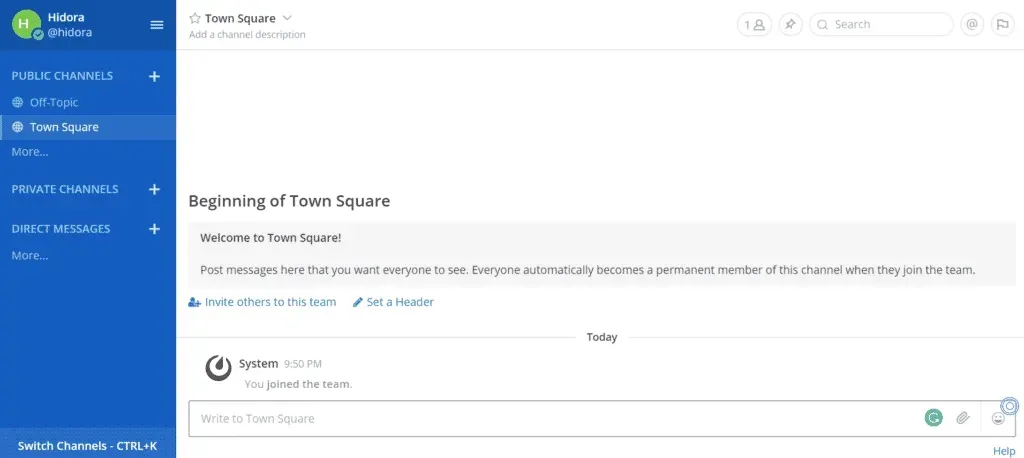Open the hamburger main menu

157,25
